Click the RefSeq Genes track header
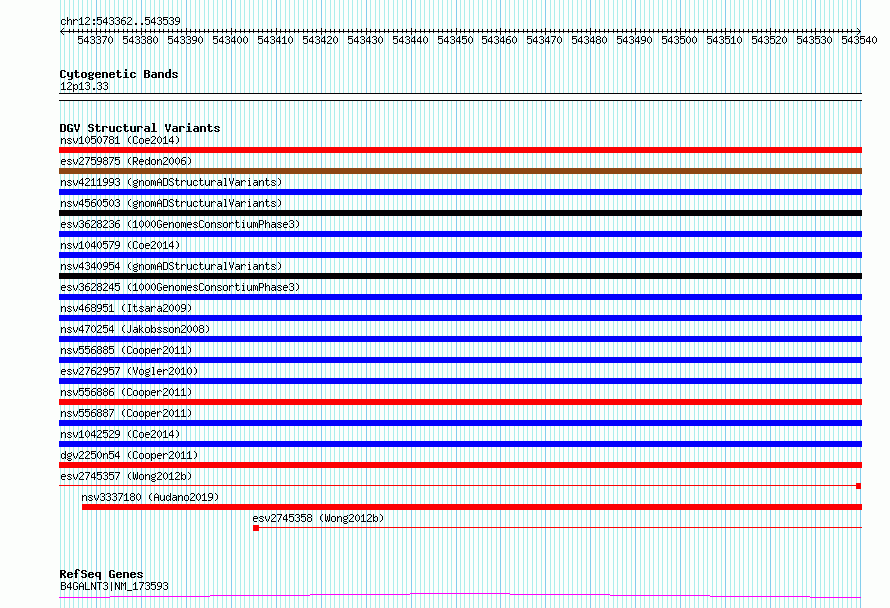This screenshot has height=608, width=890. click(101, 574)
